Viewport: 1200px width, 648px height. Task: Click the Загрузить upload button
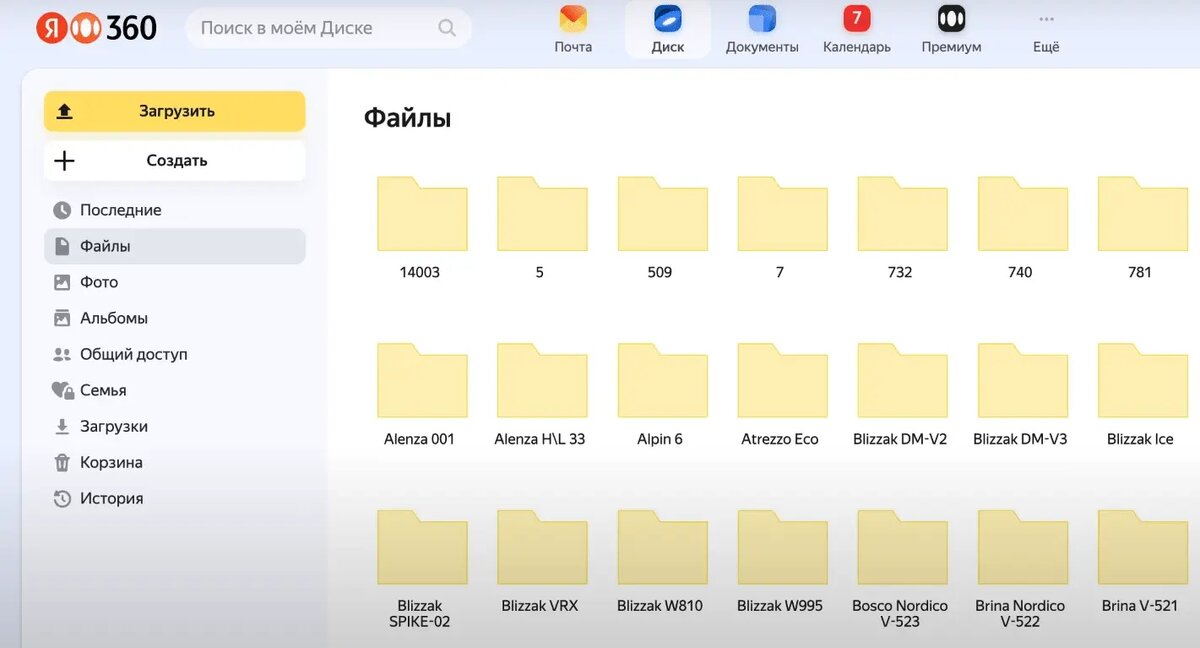pyautogui.click(x=174, y=111)
